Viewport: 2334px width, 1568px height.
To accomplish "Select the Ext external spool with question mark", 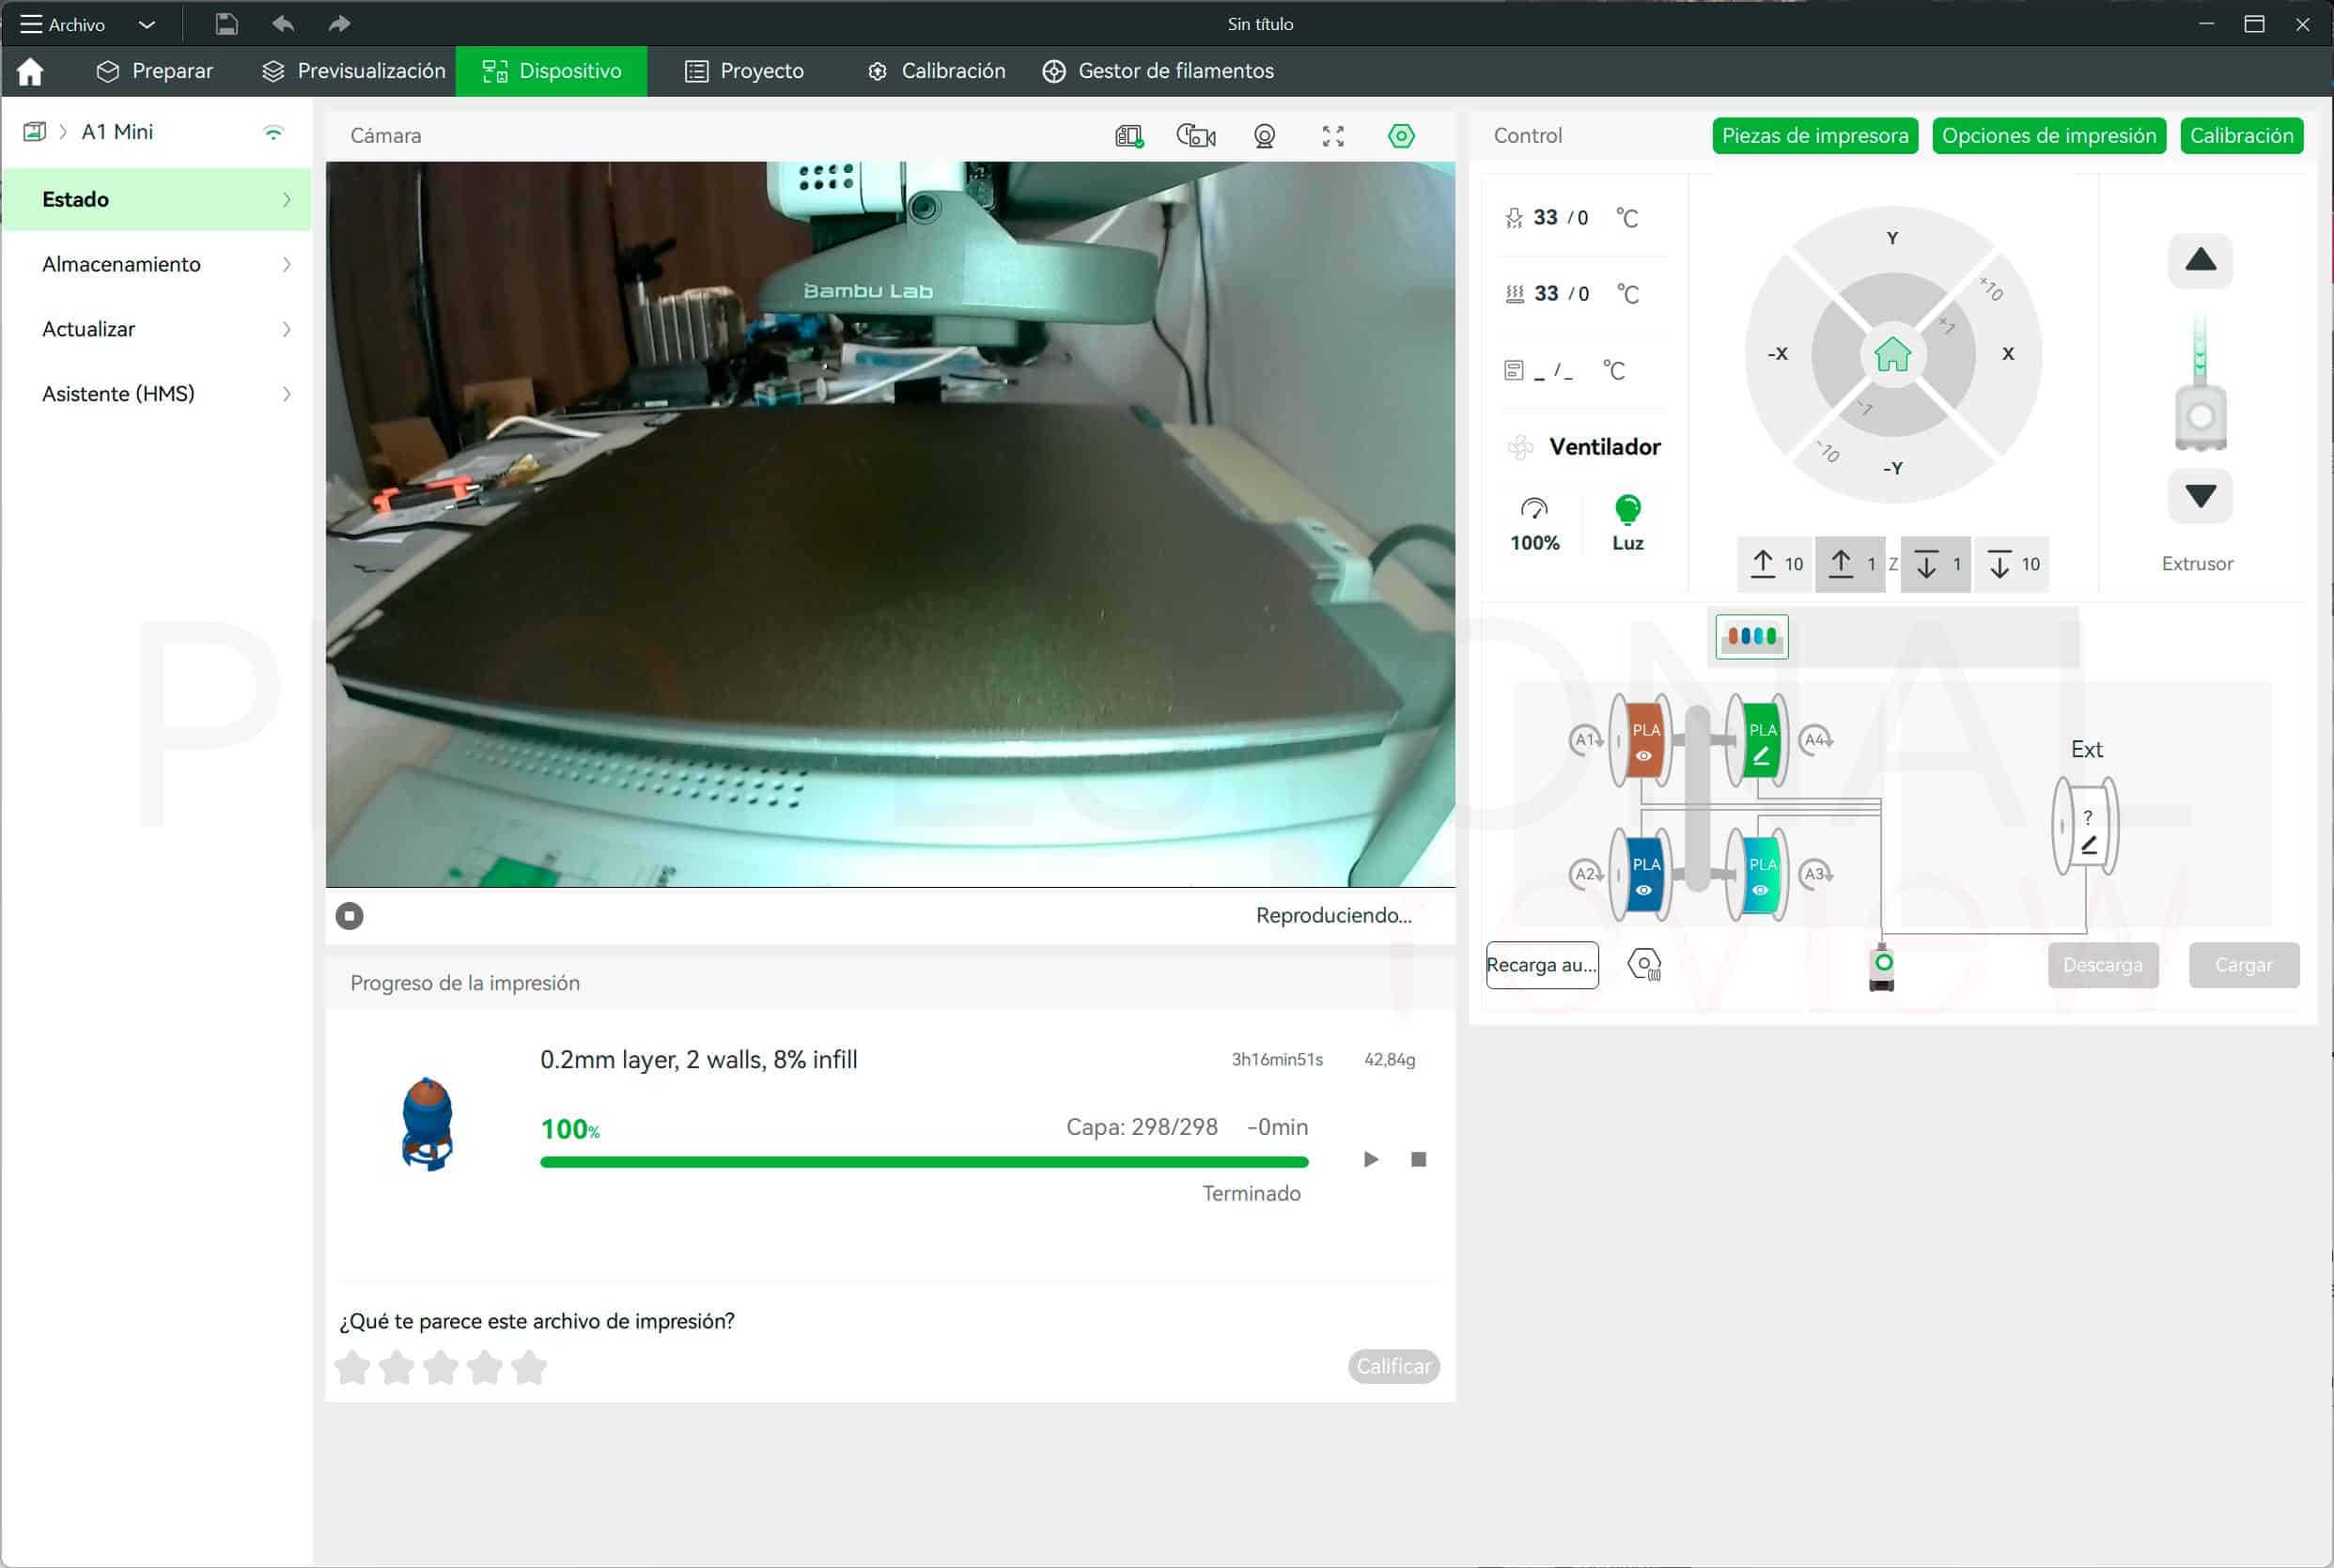I will [x=2085, y=826].
